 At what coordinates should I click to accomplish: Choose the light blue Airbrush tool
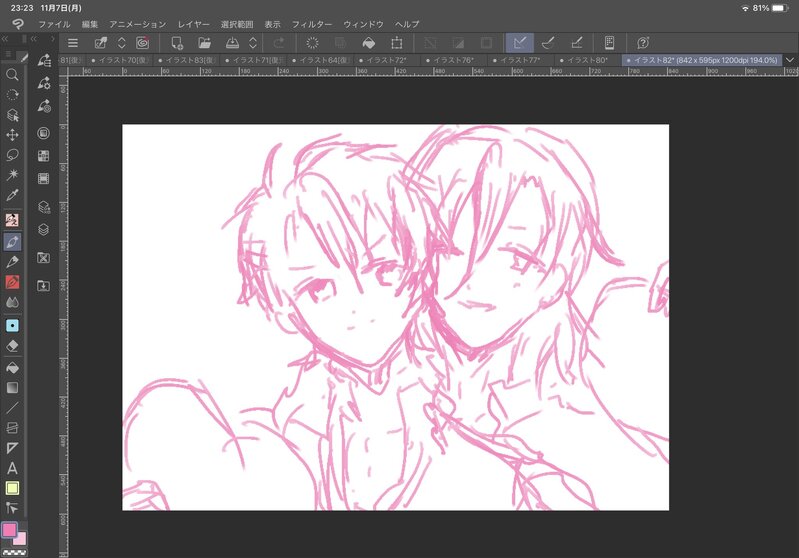pos(12,325)
